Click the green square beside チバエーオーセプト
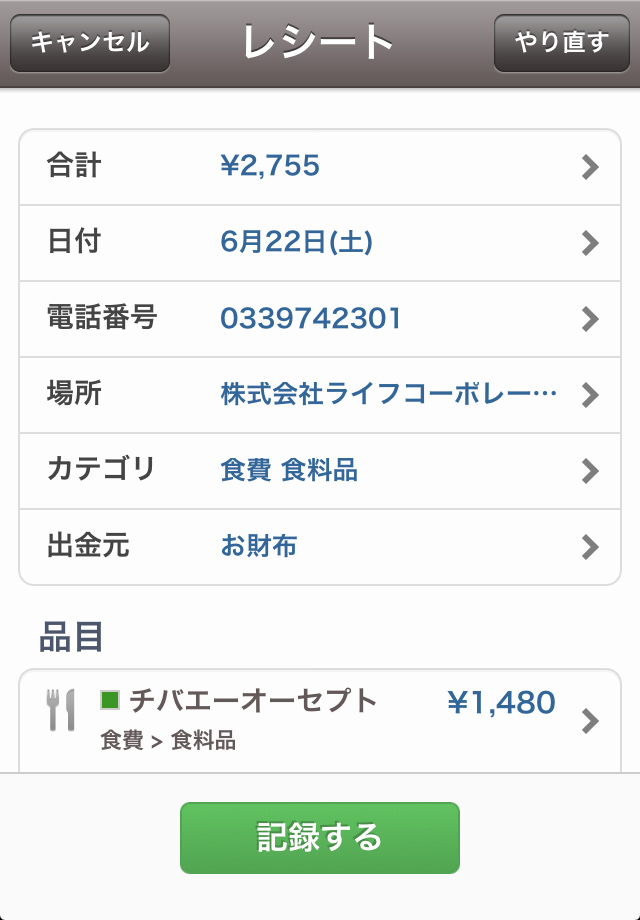This screenshot has height=920, width=640. point(110,700)
